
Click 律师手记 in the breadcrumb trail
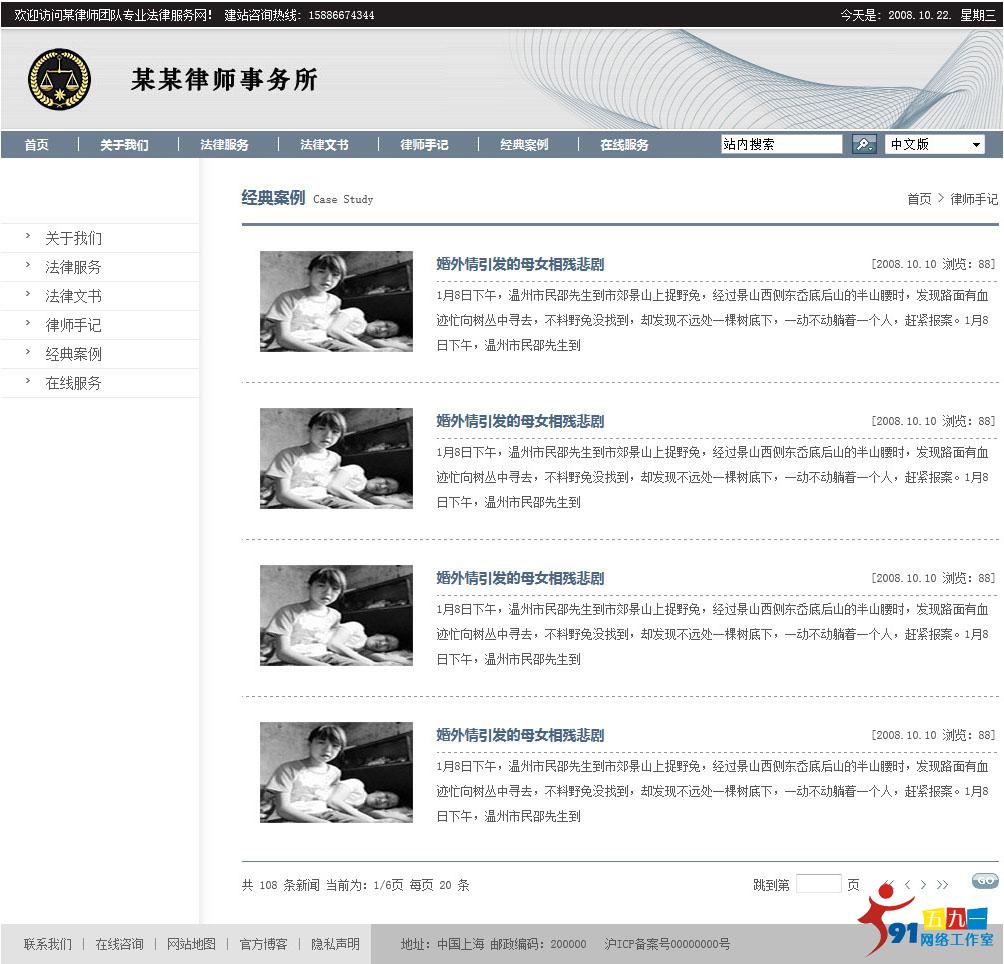(x=972, y=198)
